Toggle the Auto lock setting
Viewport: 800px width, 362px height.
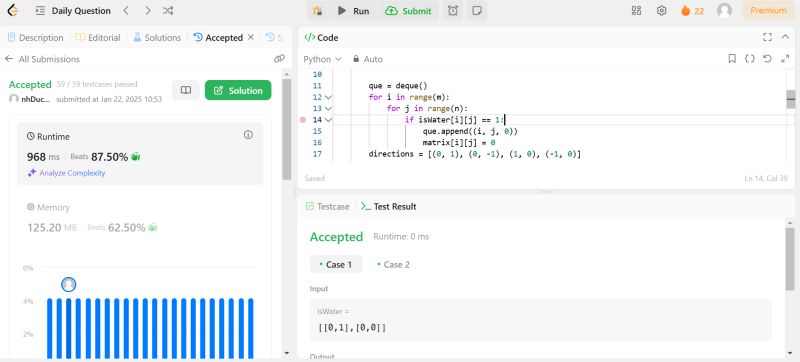[x=367, y=59]
